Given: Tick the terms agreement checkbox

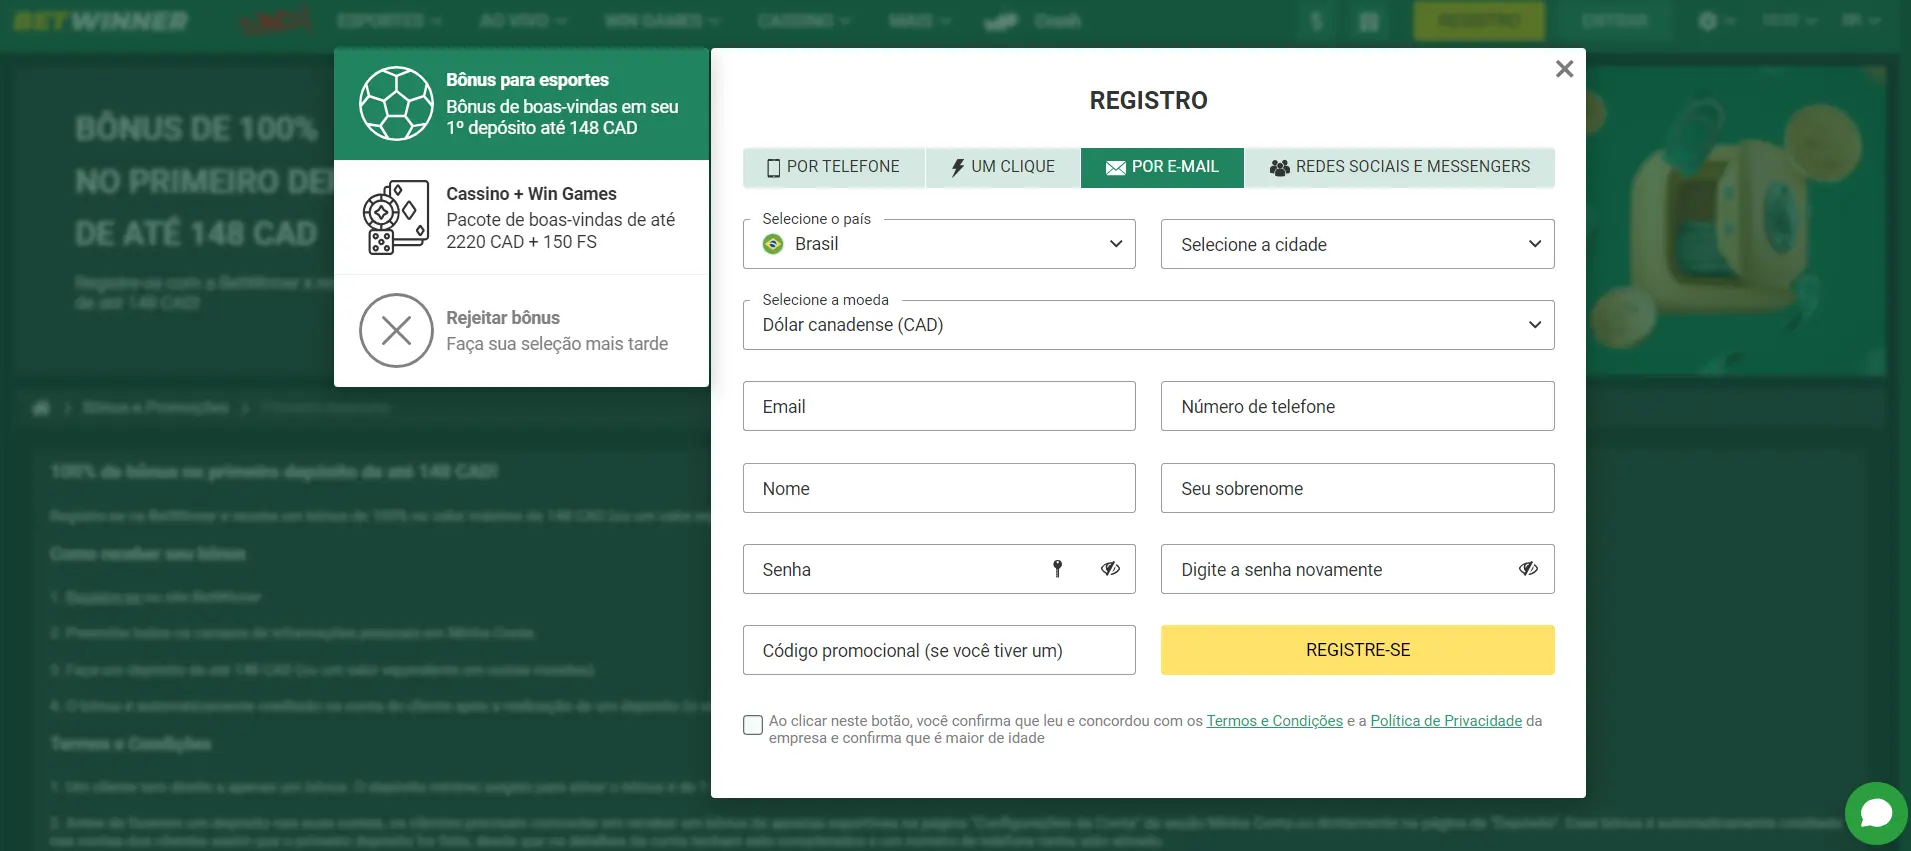Looking at the screenshot, I should (x=753, y=725).
